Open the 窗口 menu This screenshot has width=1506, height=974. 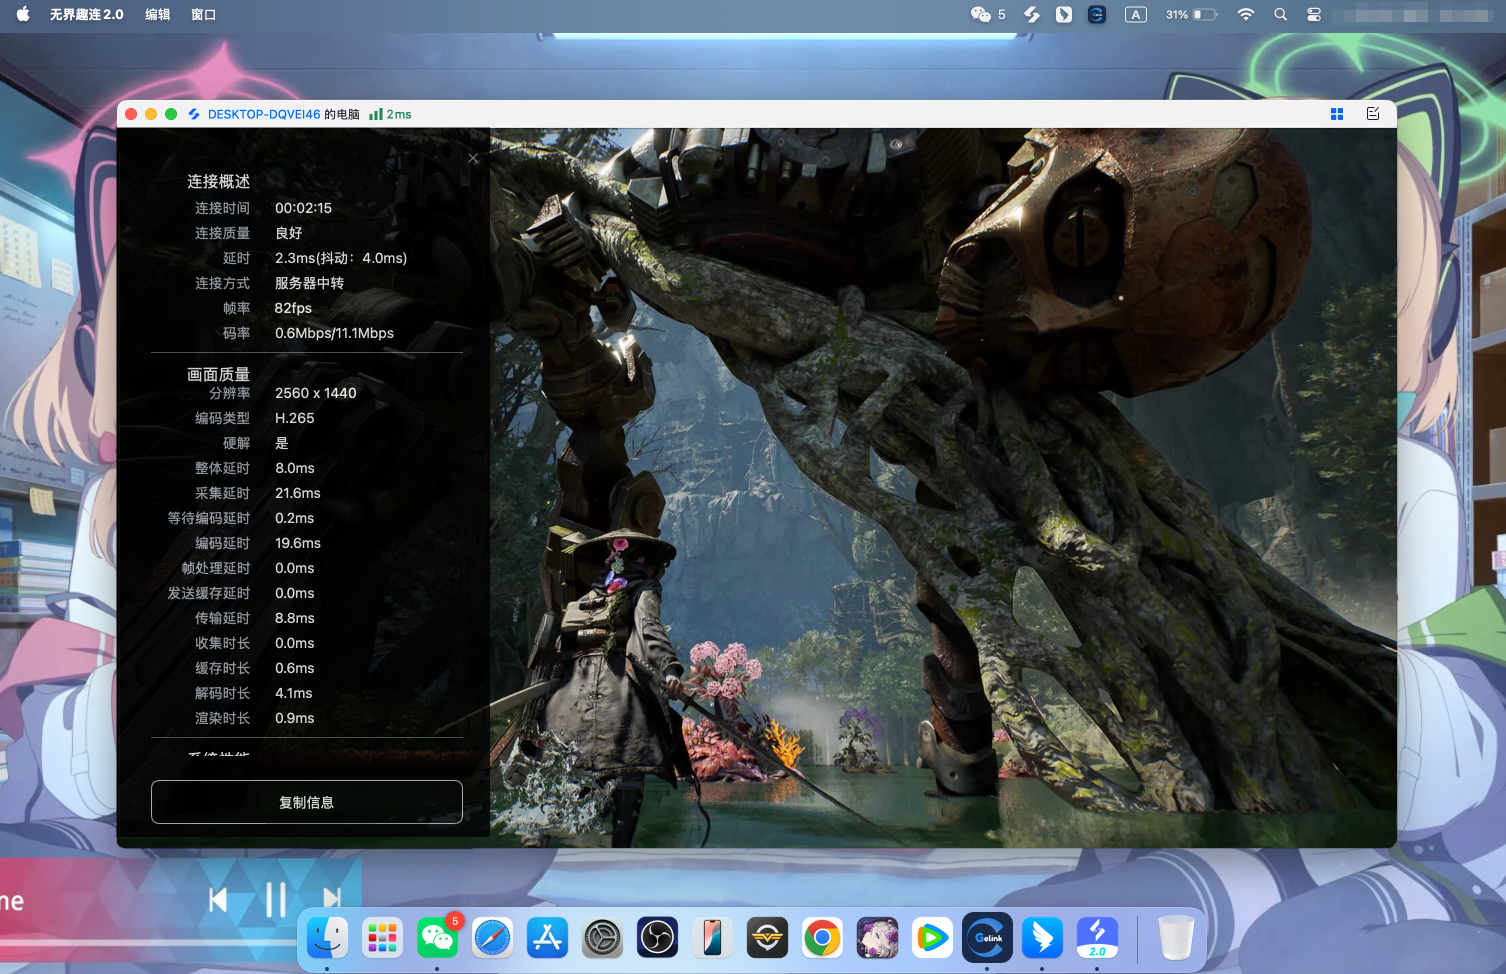point(204,14)
